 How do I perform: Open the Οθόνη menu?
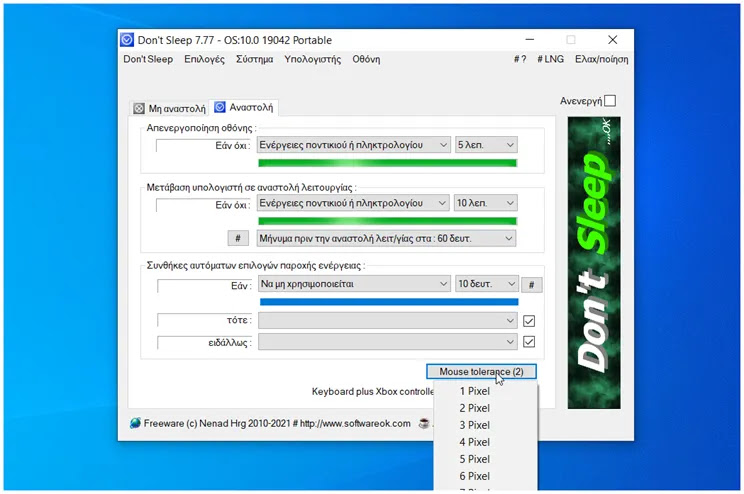(x=366, y=59)
